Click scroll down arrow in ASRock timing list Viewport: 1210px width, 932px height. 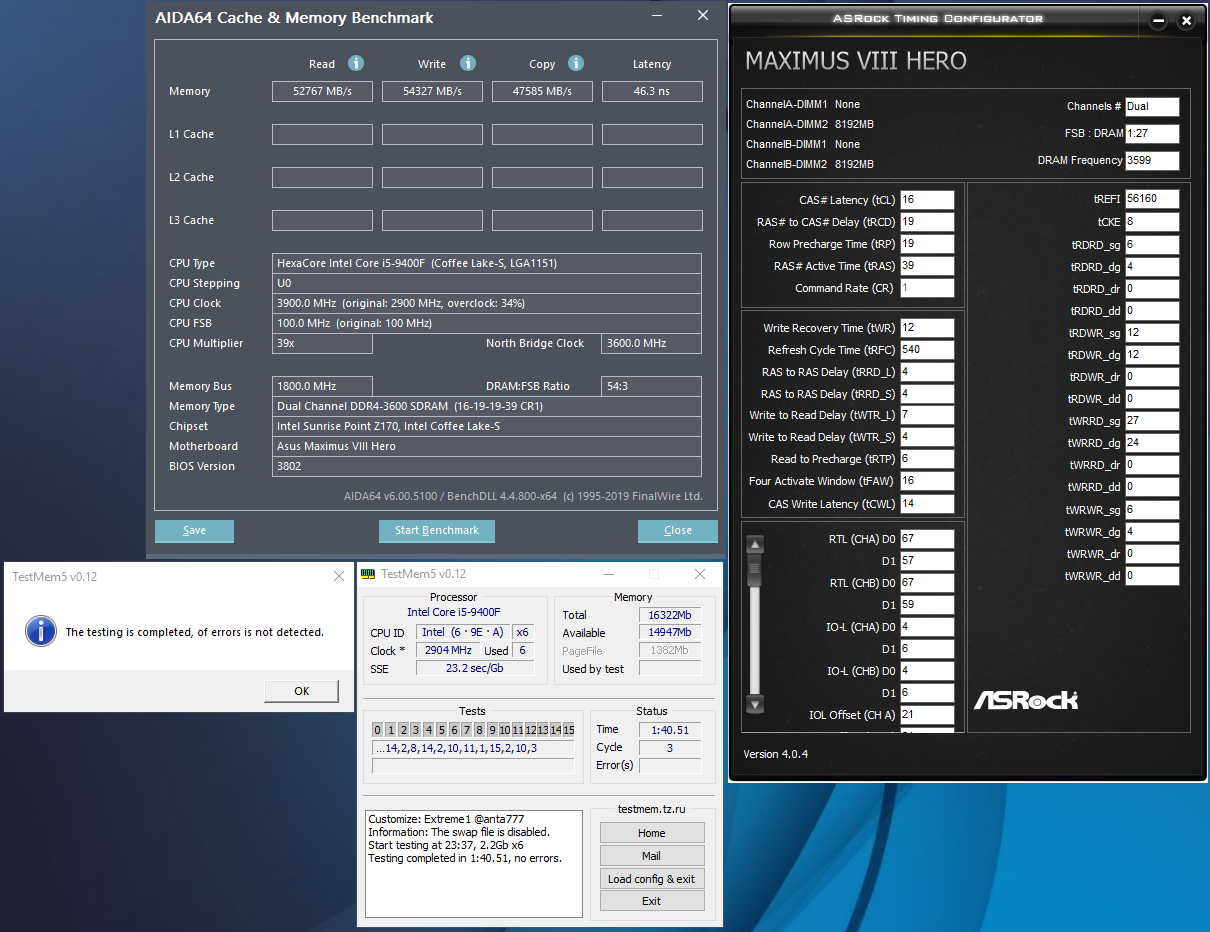click(755, 704)
